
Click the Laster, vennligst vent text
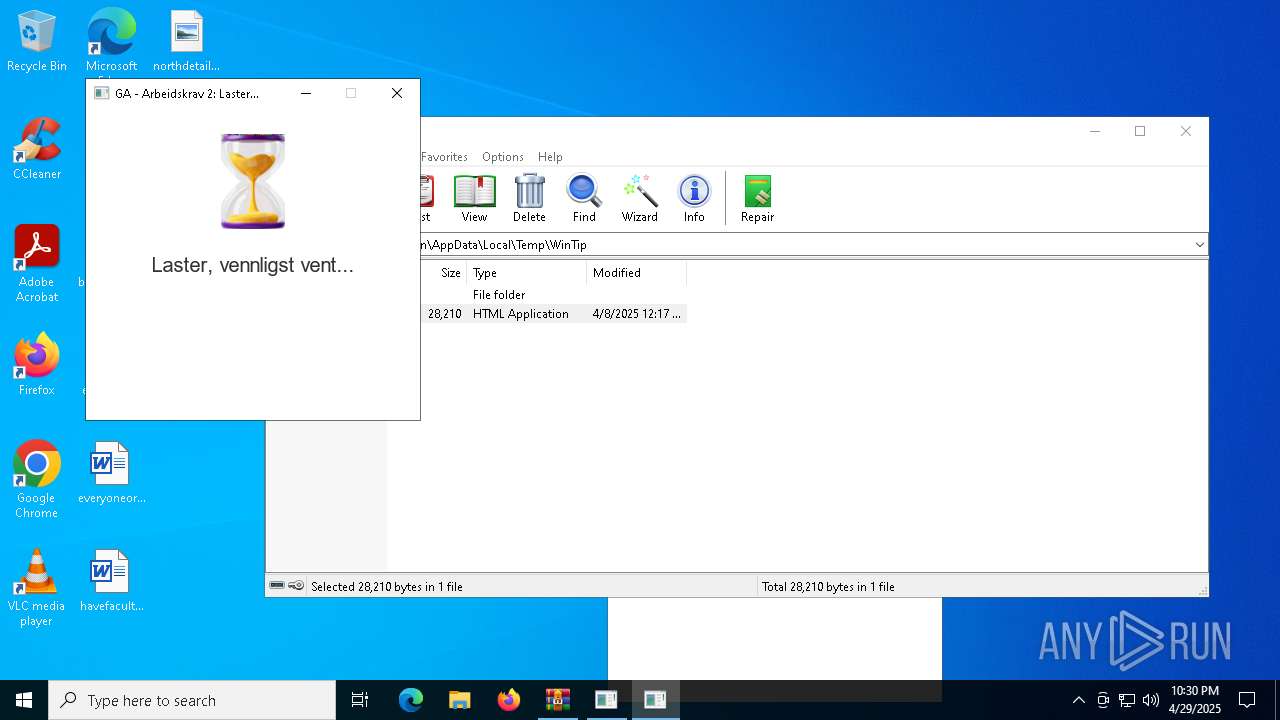coord(253,265)
